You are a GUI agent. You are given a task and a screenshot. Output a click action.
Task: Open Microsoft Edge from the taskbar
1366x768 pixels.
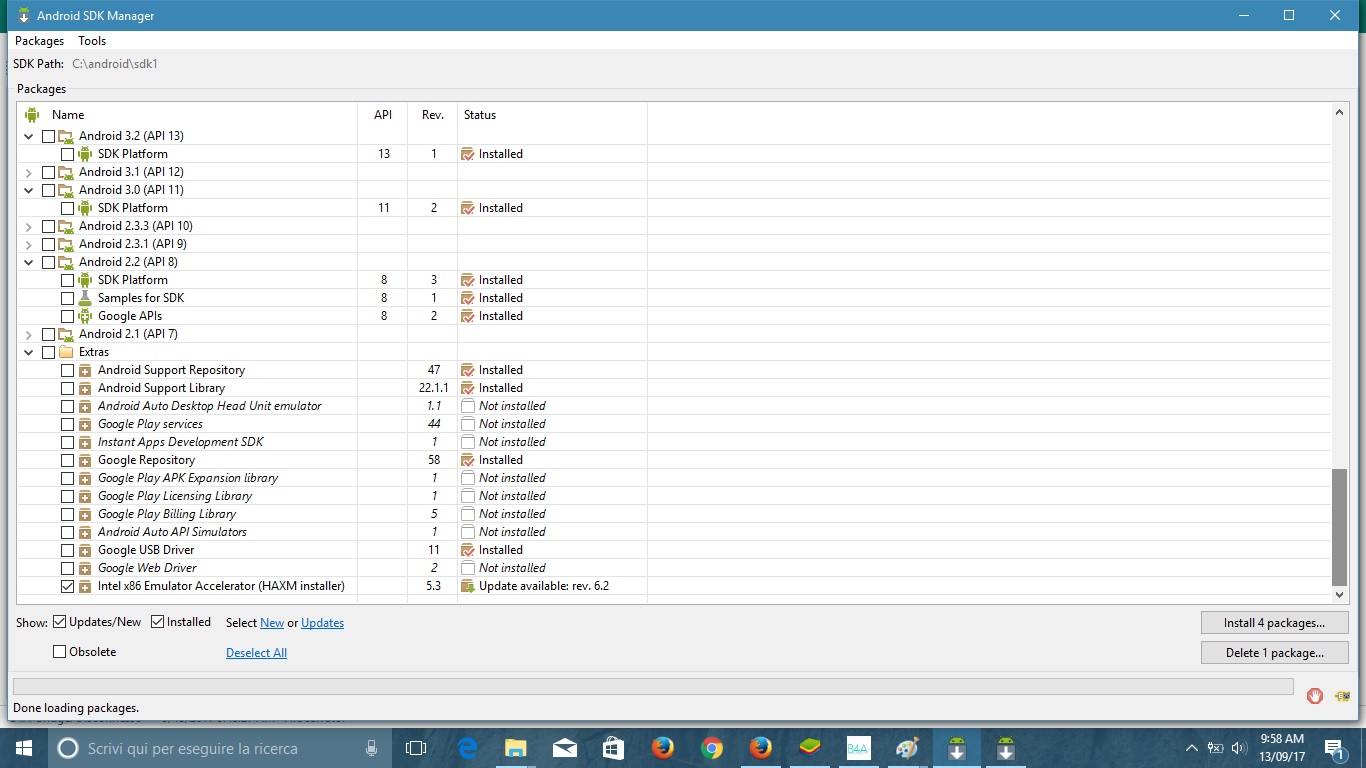tap(467, 748)
